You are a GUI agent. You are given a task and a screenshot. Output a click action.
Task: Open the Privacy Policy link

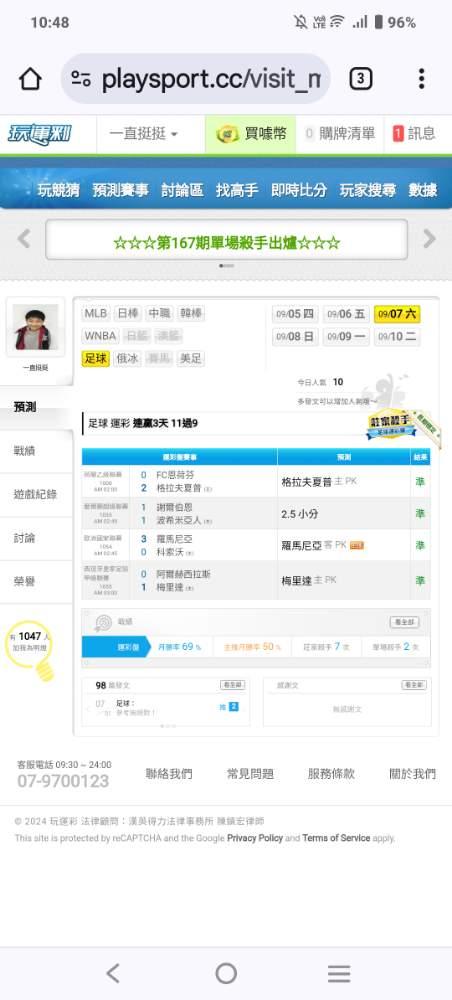click(x=254, y=838)
